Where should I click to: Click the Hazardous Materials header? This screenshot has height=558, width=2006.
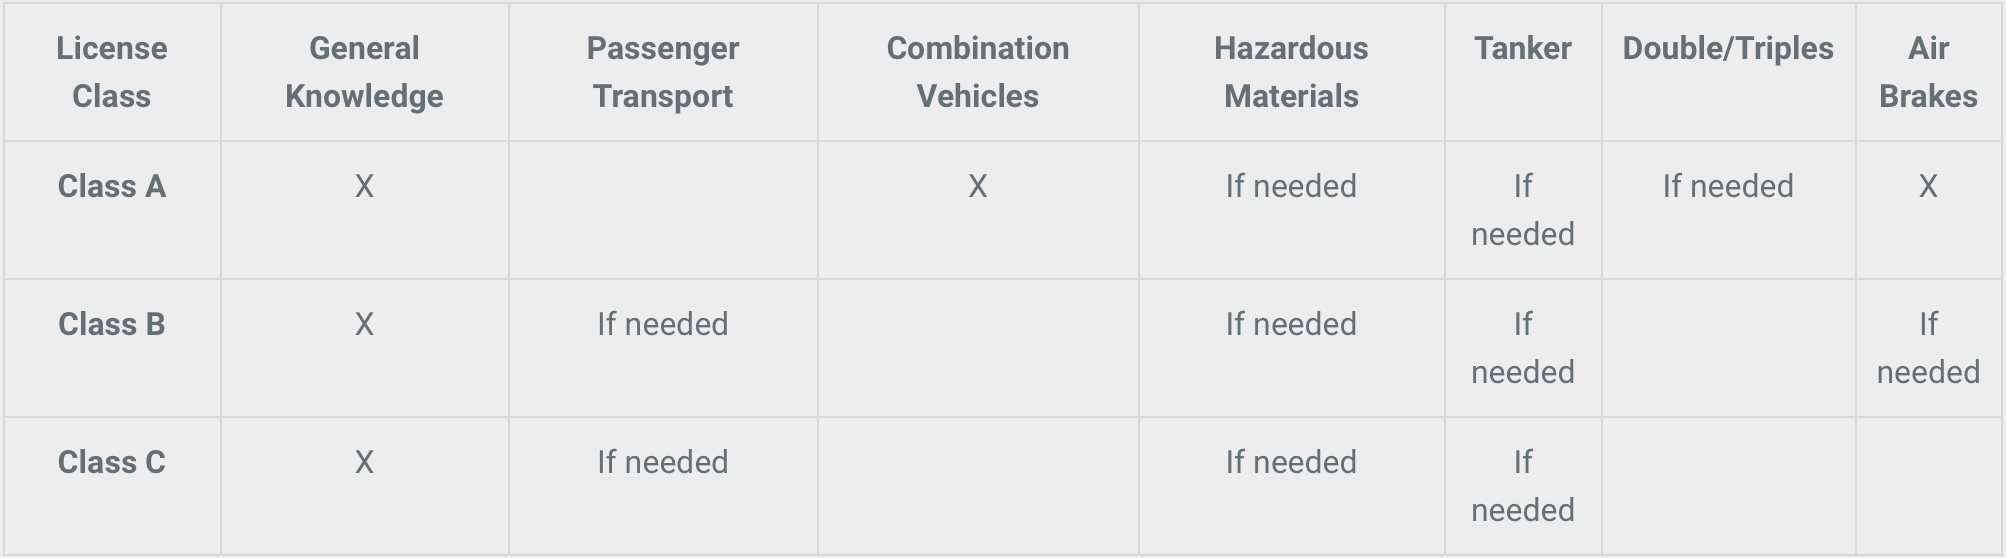[x=1291, y=72]
